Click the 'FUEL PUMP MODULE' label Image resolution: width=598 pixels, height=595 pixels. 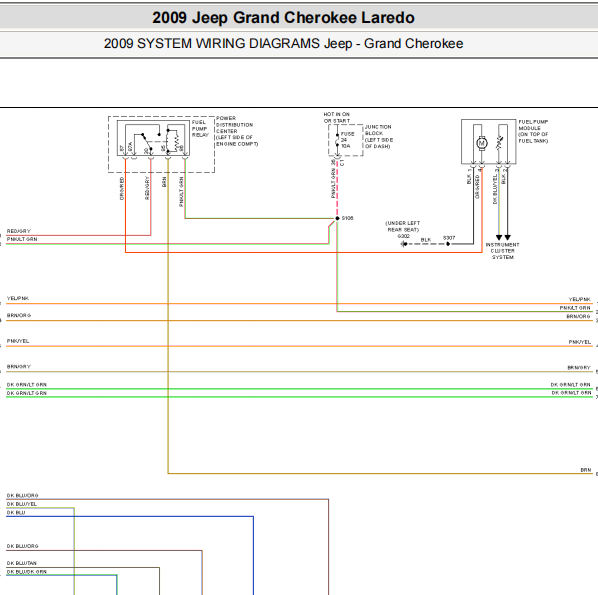click(533, 125)
